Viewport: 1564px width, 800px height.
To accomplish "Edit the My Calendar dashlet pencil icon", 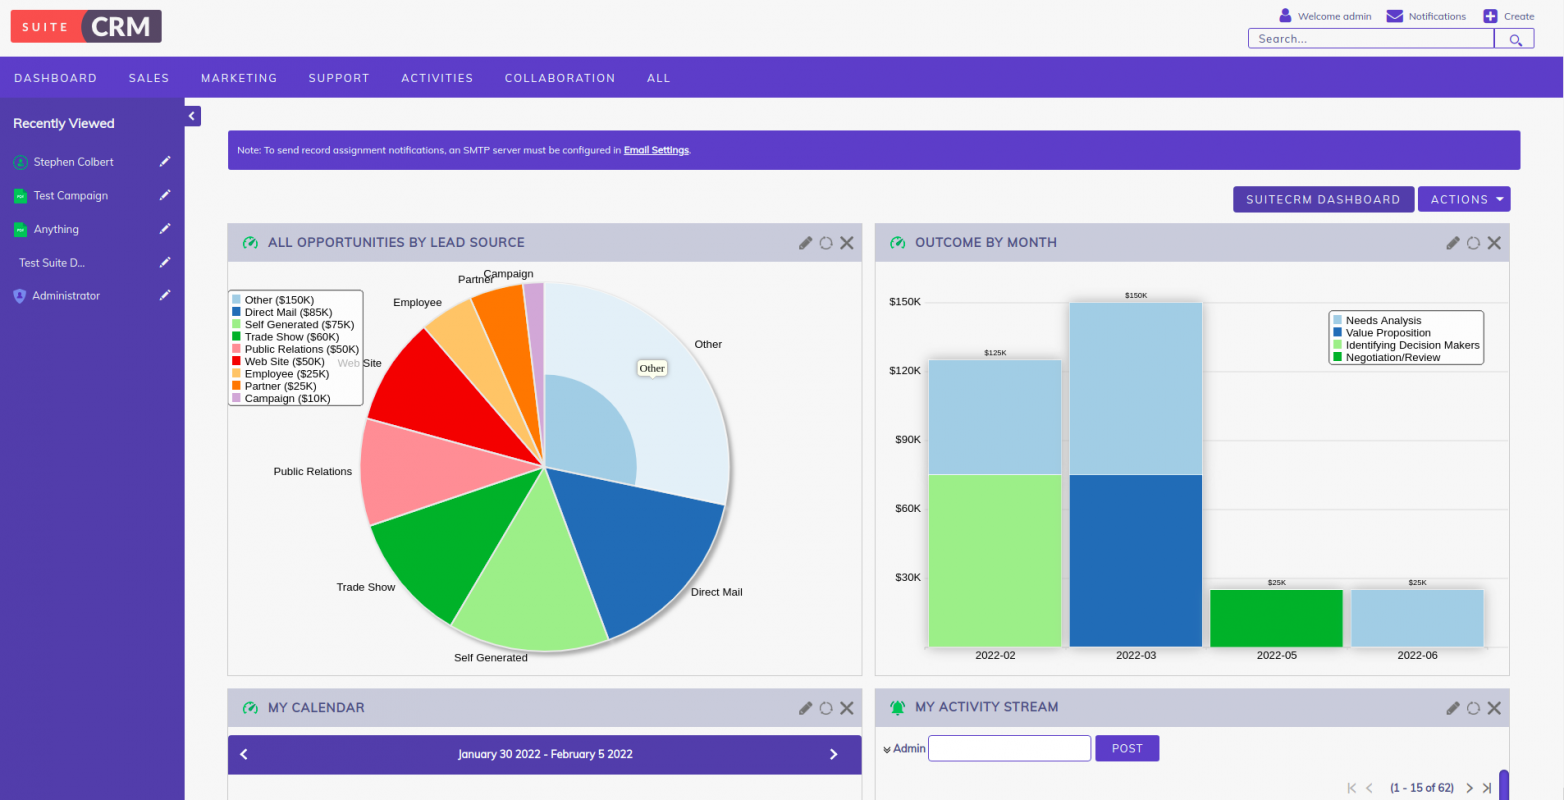I will coord(805,708).
